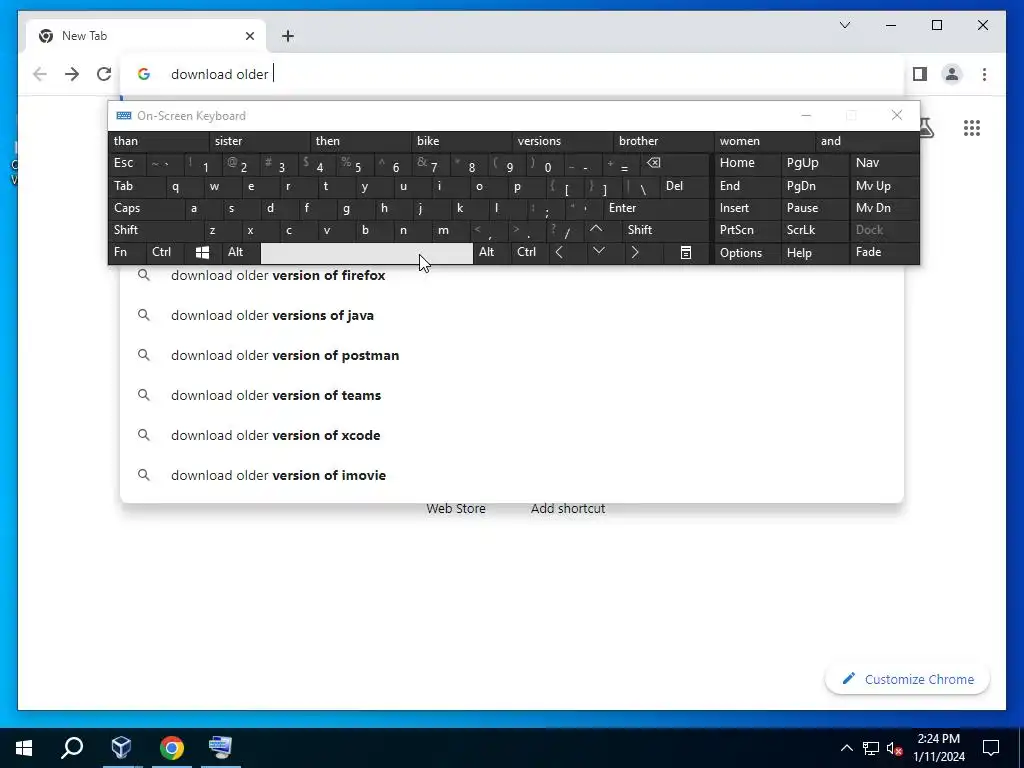The width and height of the screenshot is (1024, 768).
Task: Open the VirtualBox taskbar icon
Action: [121, 748]
